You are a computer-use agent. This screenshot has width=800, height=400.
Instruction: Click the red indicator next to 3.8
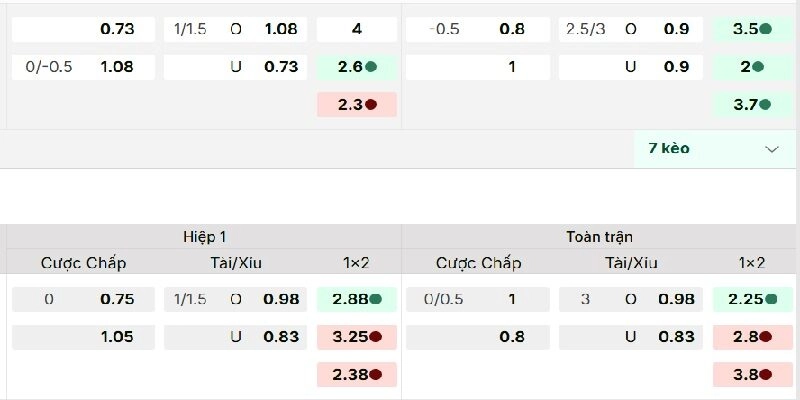pos(765,375)
